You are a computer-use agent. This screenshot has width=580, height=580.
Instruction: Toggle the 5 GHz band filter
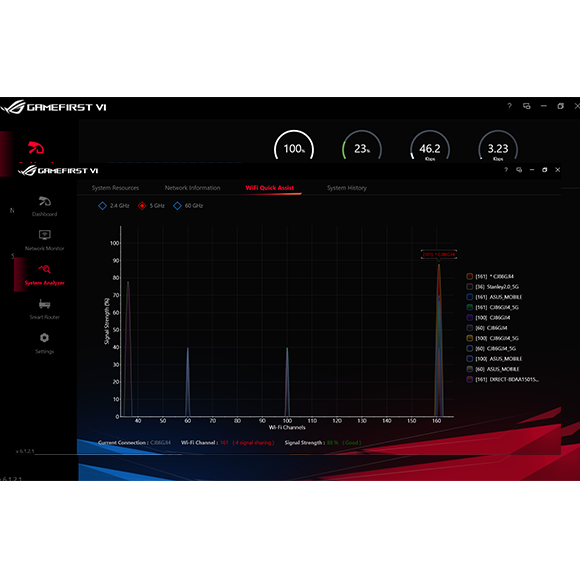(x=151, y=206)
